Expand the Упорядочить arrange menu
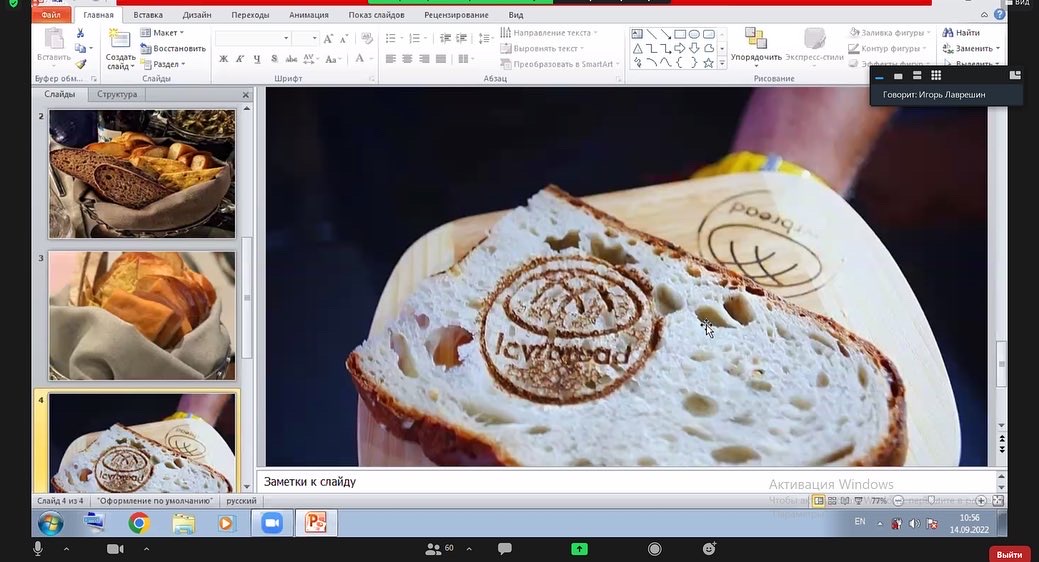 click(755, 45)
